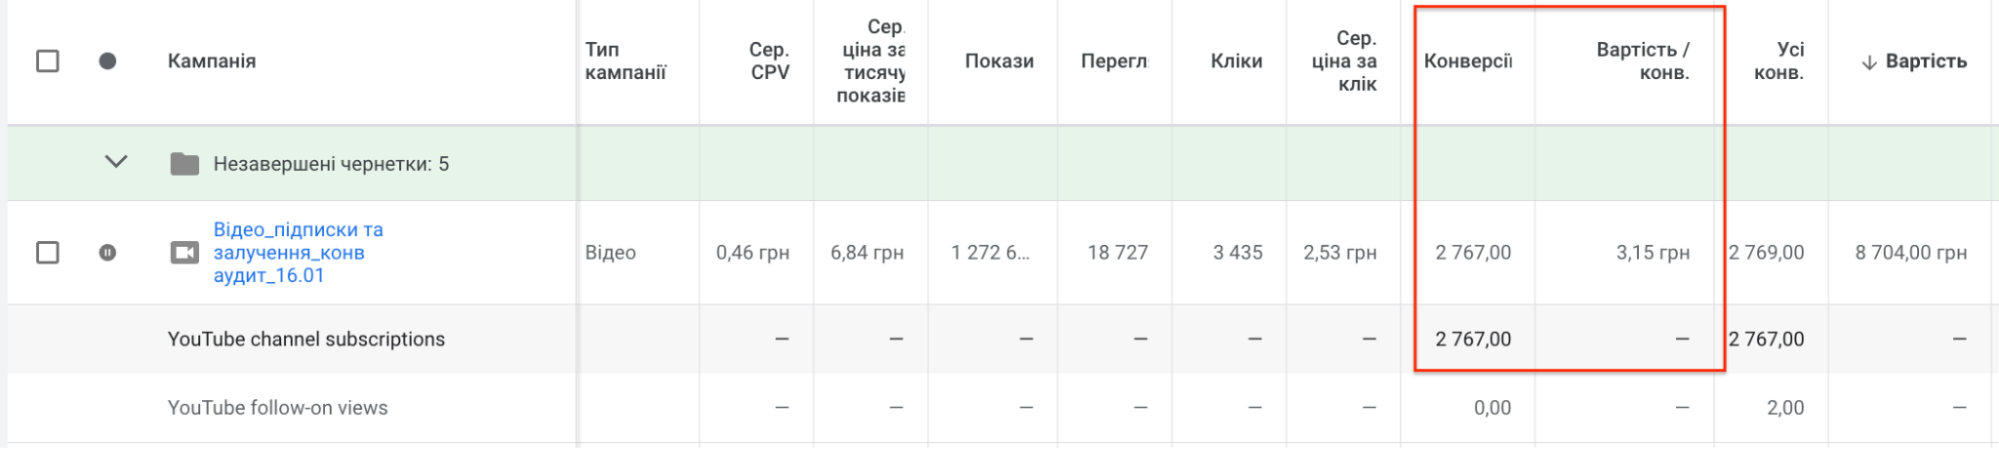Click the Сер. CPV column header

coord(769,61)
